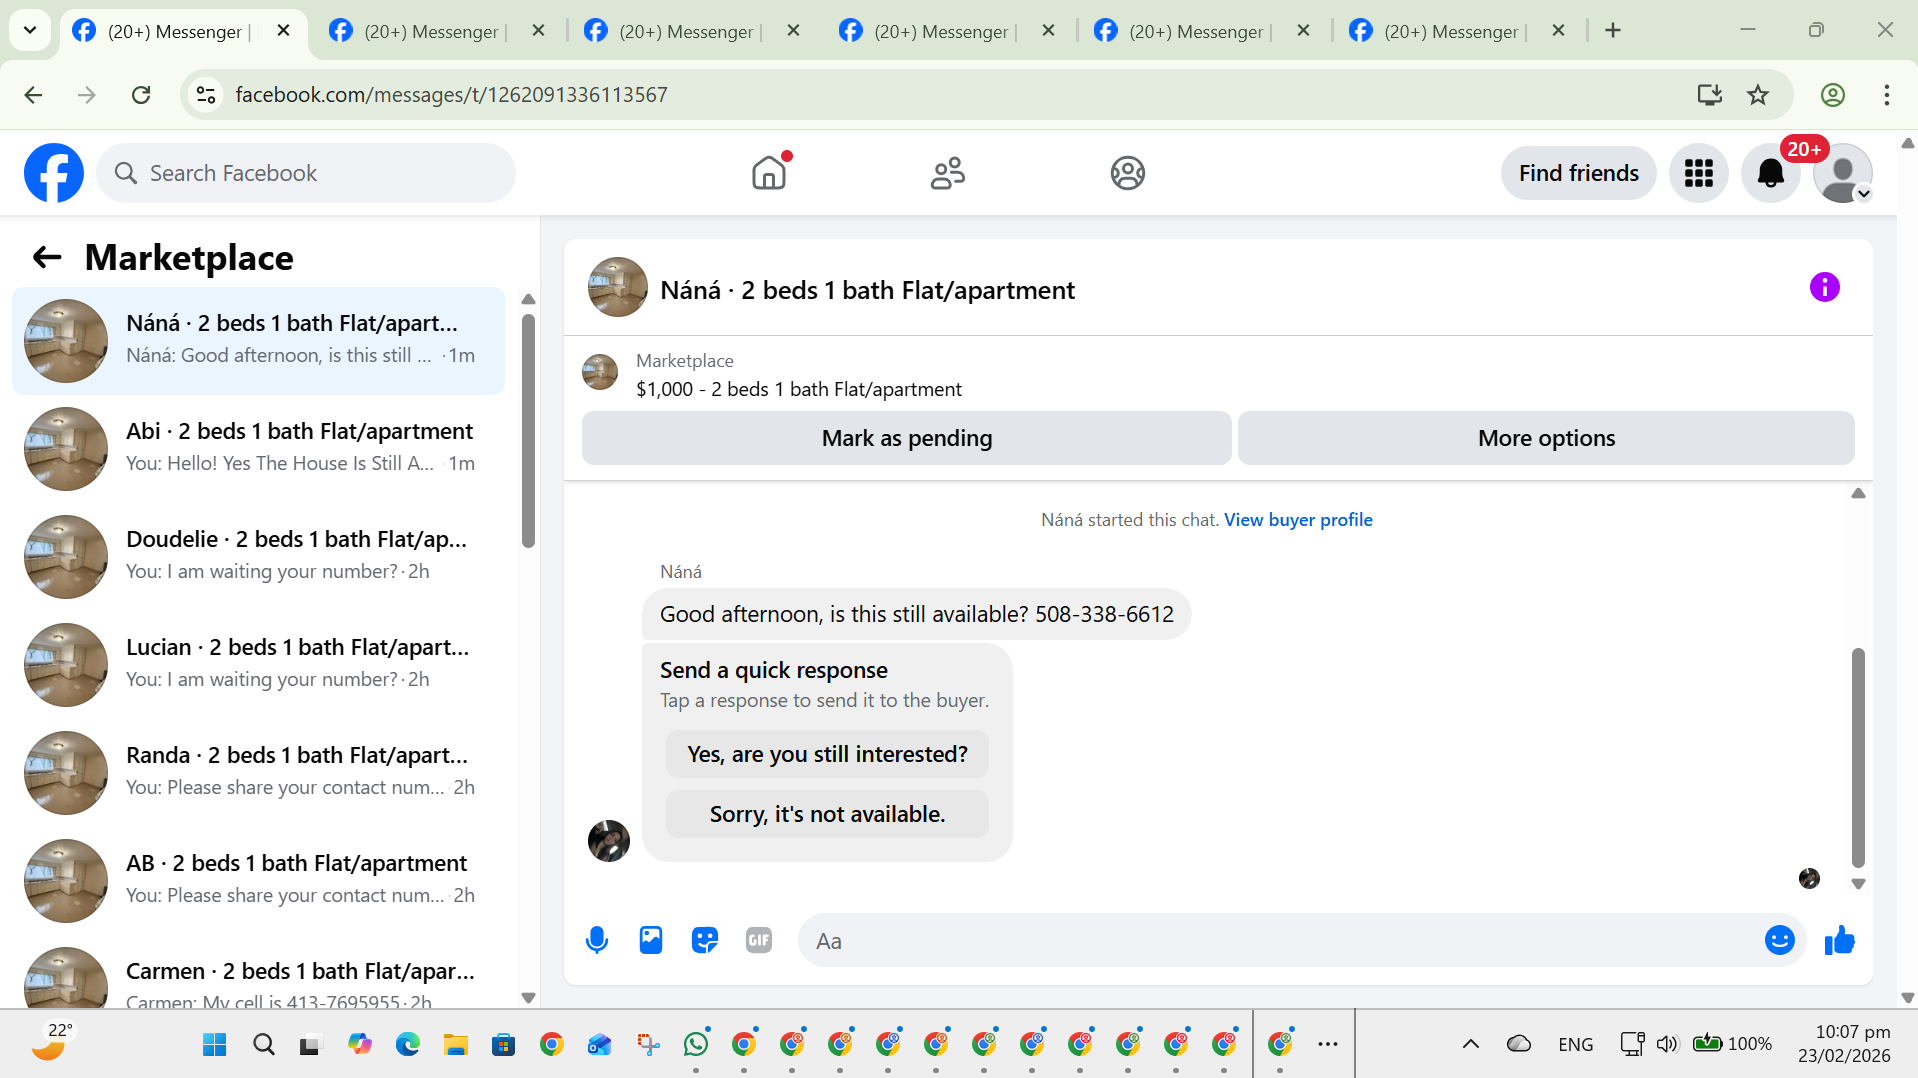Bookmark this page with the star icon
The width and height of the screenshot is (1918, 1078).
[1757, 95]
